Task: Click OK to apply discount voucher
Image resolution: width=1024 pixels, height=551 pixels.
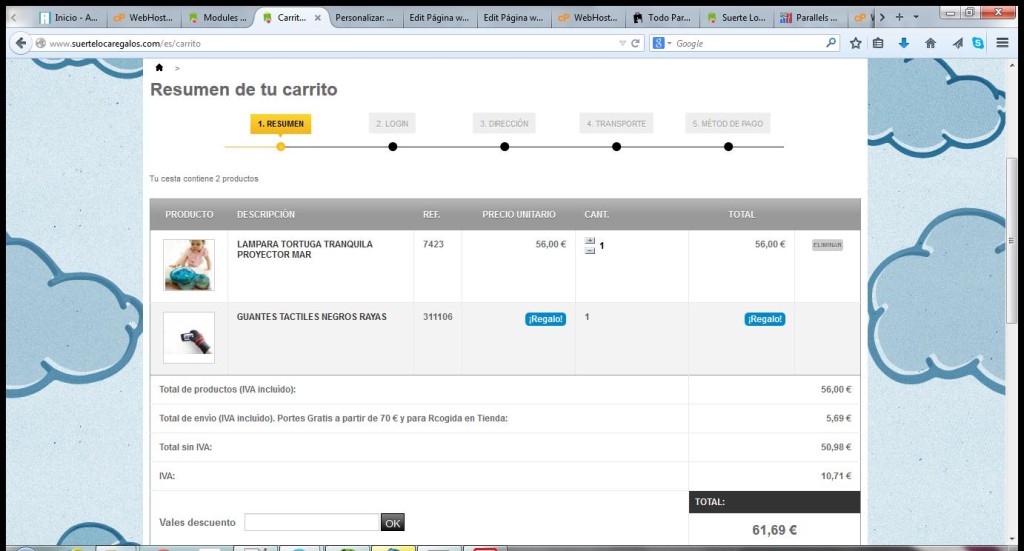Action: click(392, 522)
